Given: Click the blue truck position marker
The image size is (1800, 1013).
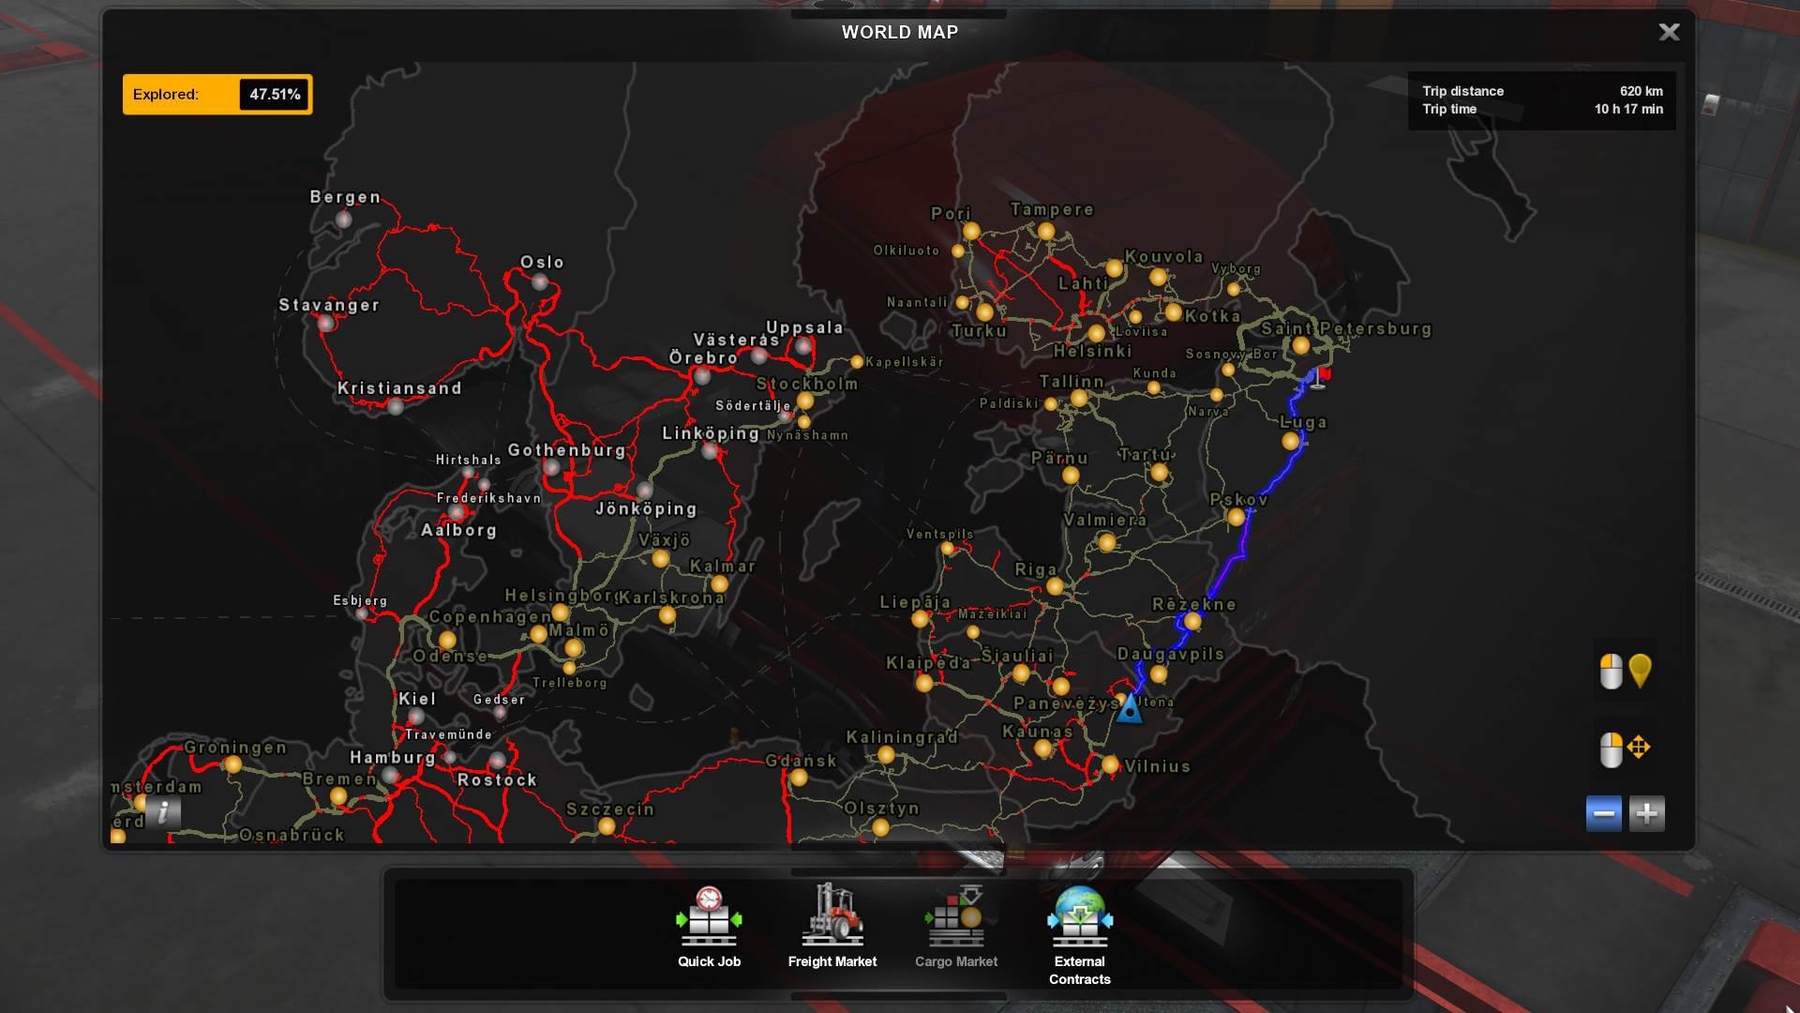Looking at the screenshot, I should click(x=1129, y=709).
